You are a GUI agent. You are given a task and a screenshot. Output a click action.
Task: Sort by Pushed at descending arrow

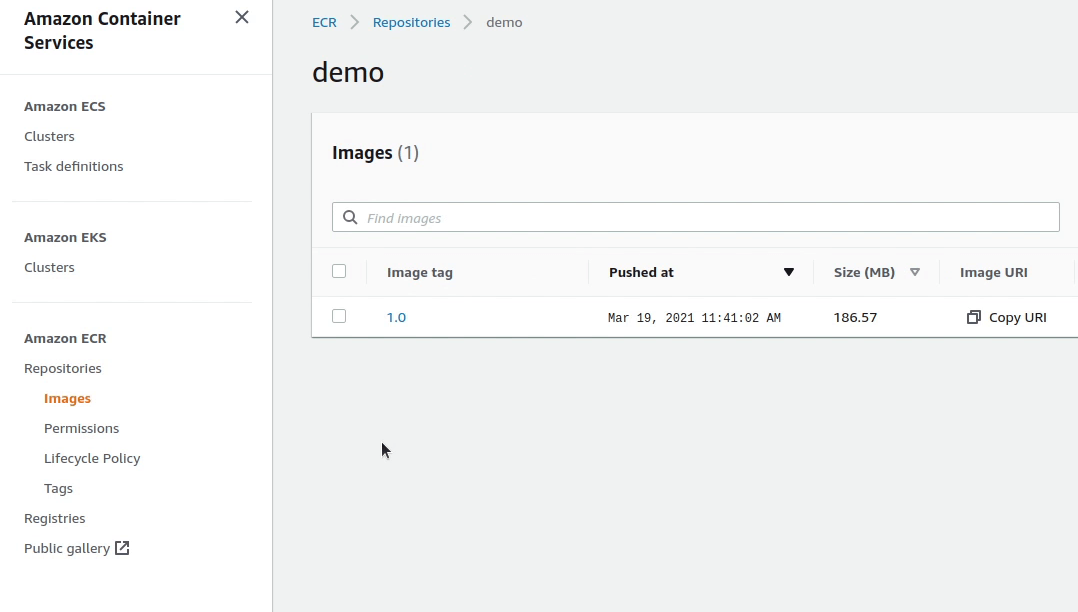pos(788,272)
